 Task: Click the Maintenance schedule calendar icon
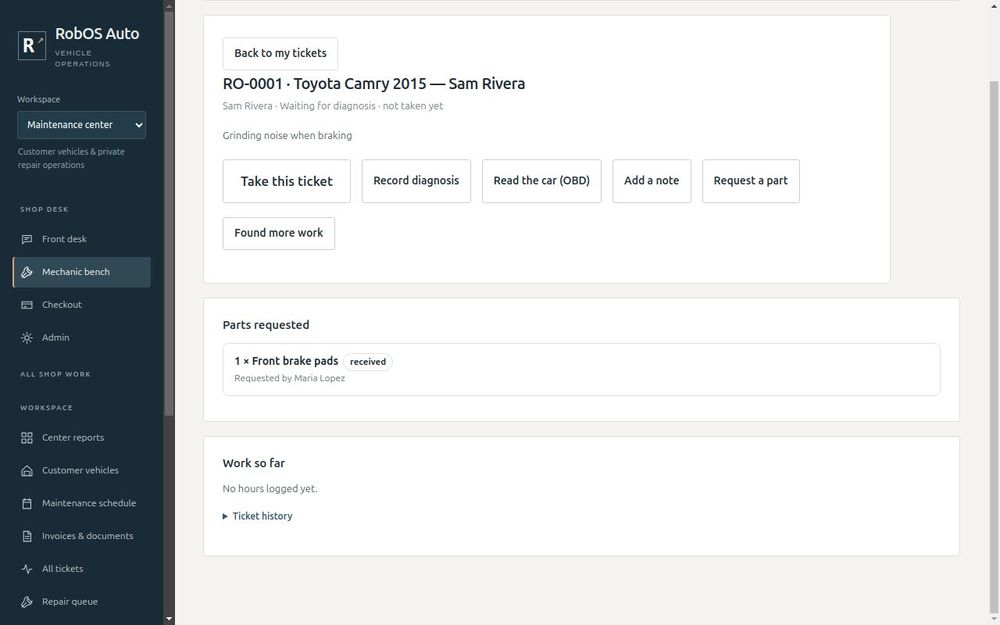pyautogui.click(x=27, y=503)
